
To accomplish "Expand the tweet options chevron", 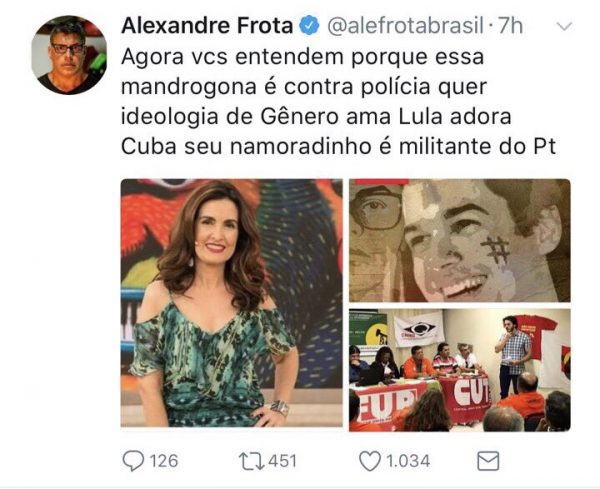I will [564, 26].
